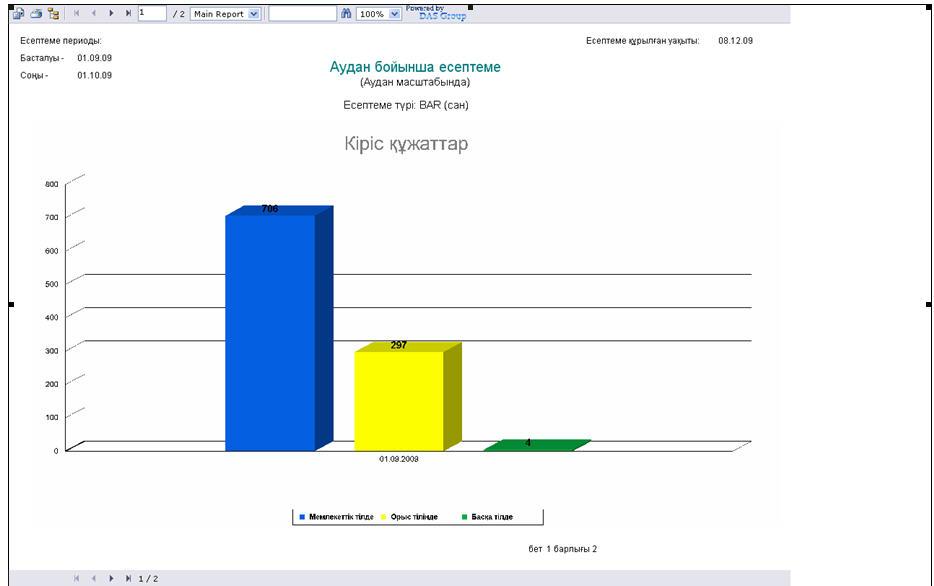The width and height of the screenshot is (934, 586).
Task: Click the blue legend swatch for Мемлекеттік тілде
Action: click(302, 517)
